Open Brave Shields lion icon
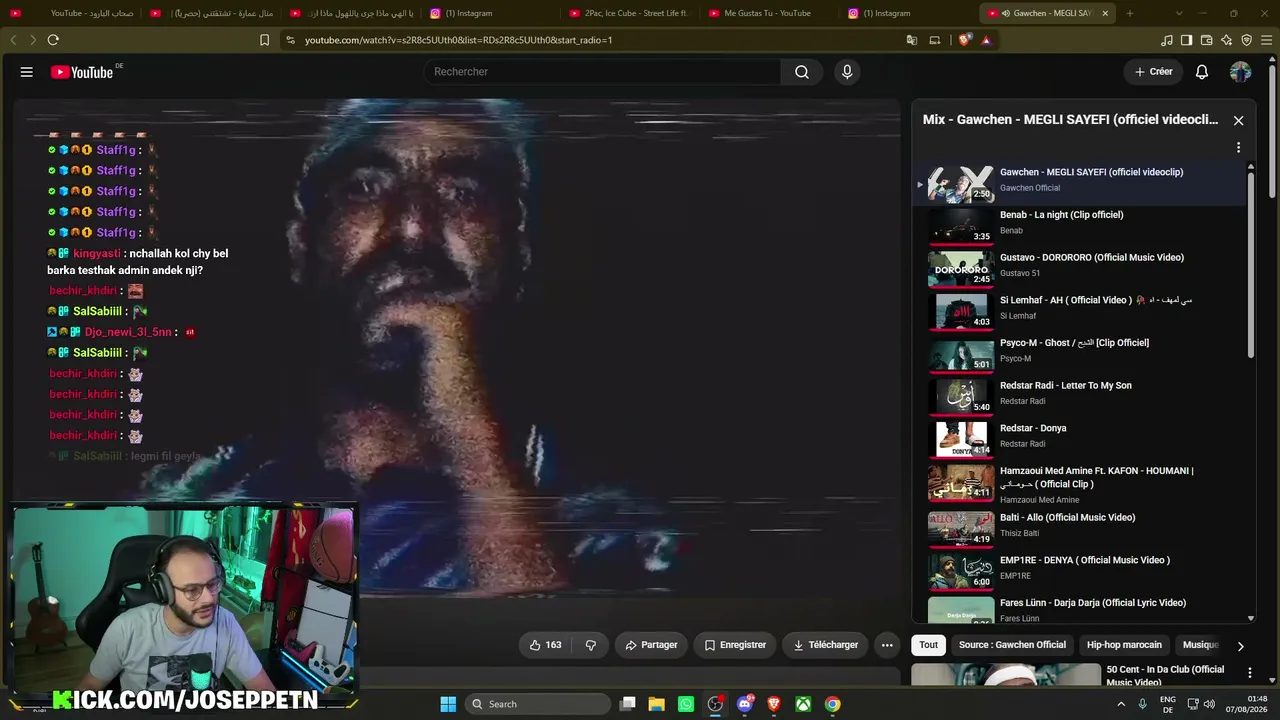This screenshot has width=1280, height=720. pos(964,40)
